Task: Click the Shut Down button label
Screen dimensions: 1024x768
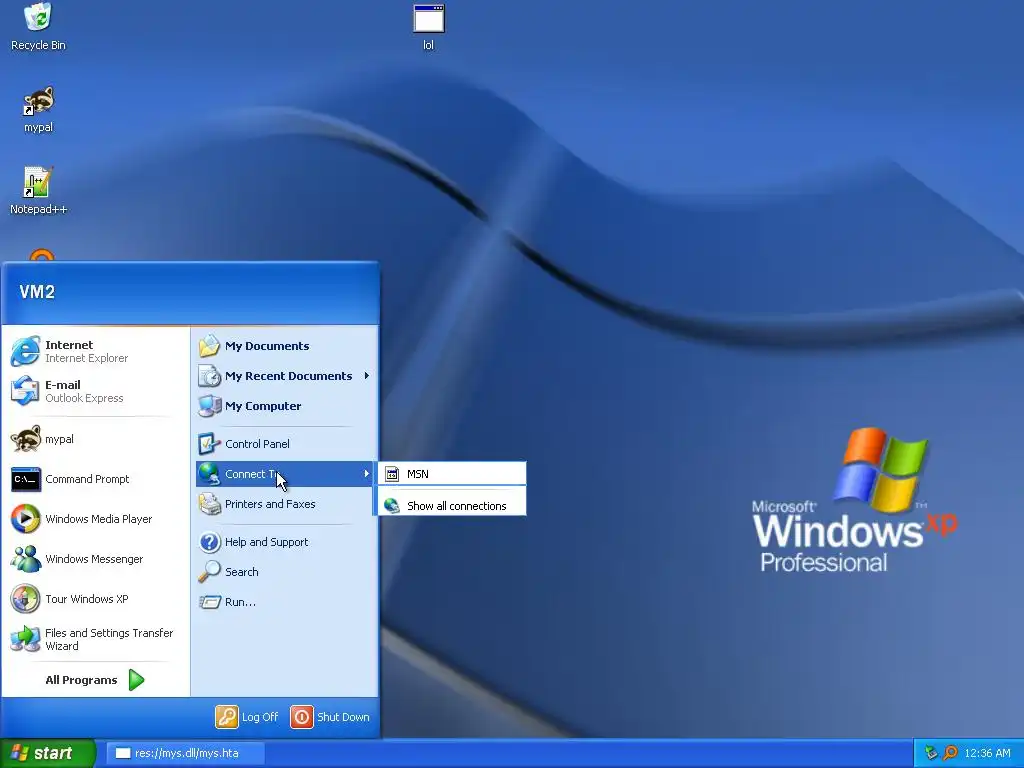Action: coord(344,717)
